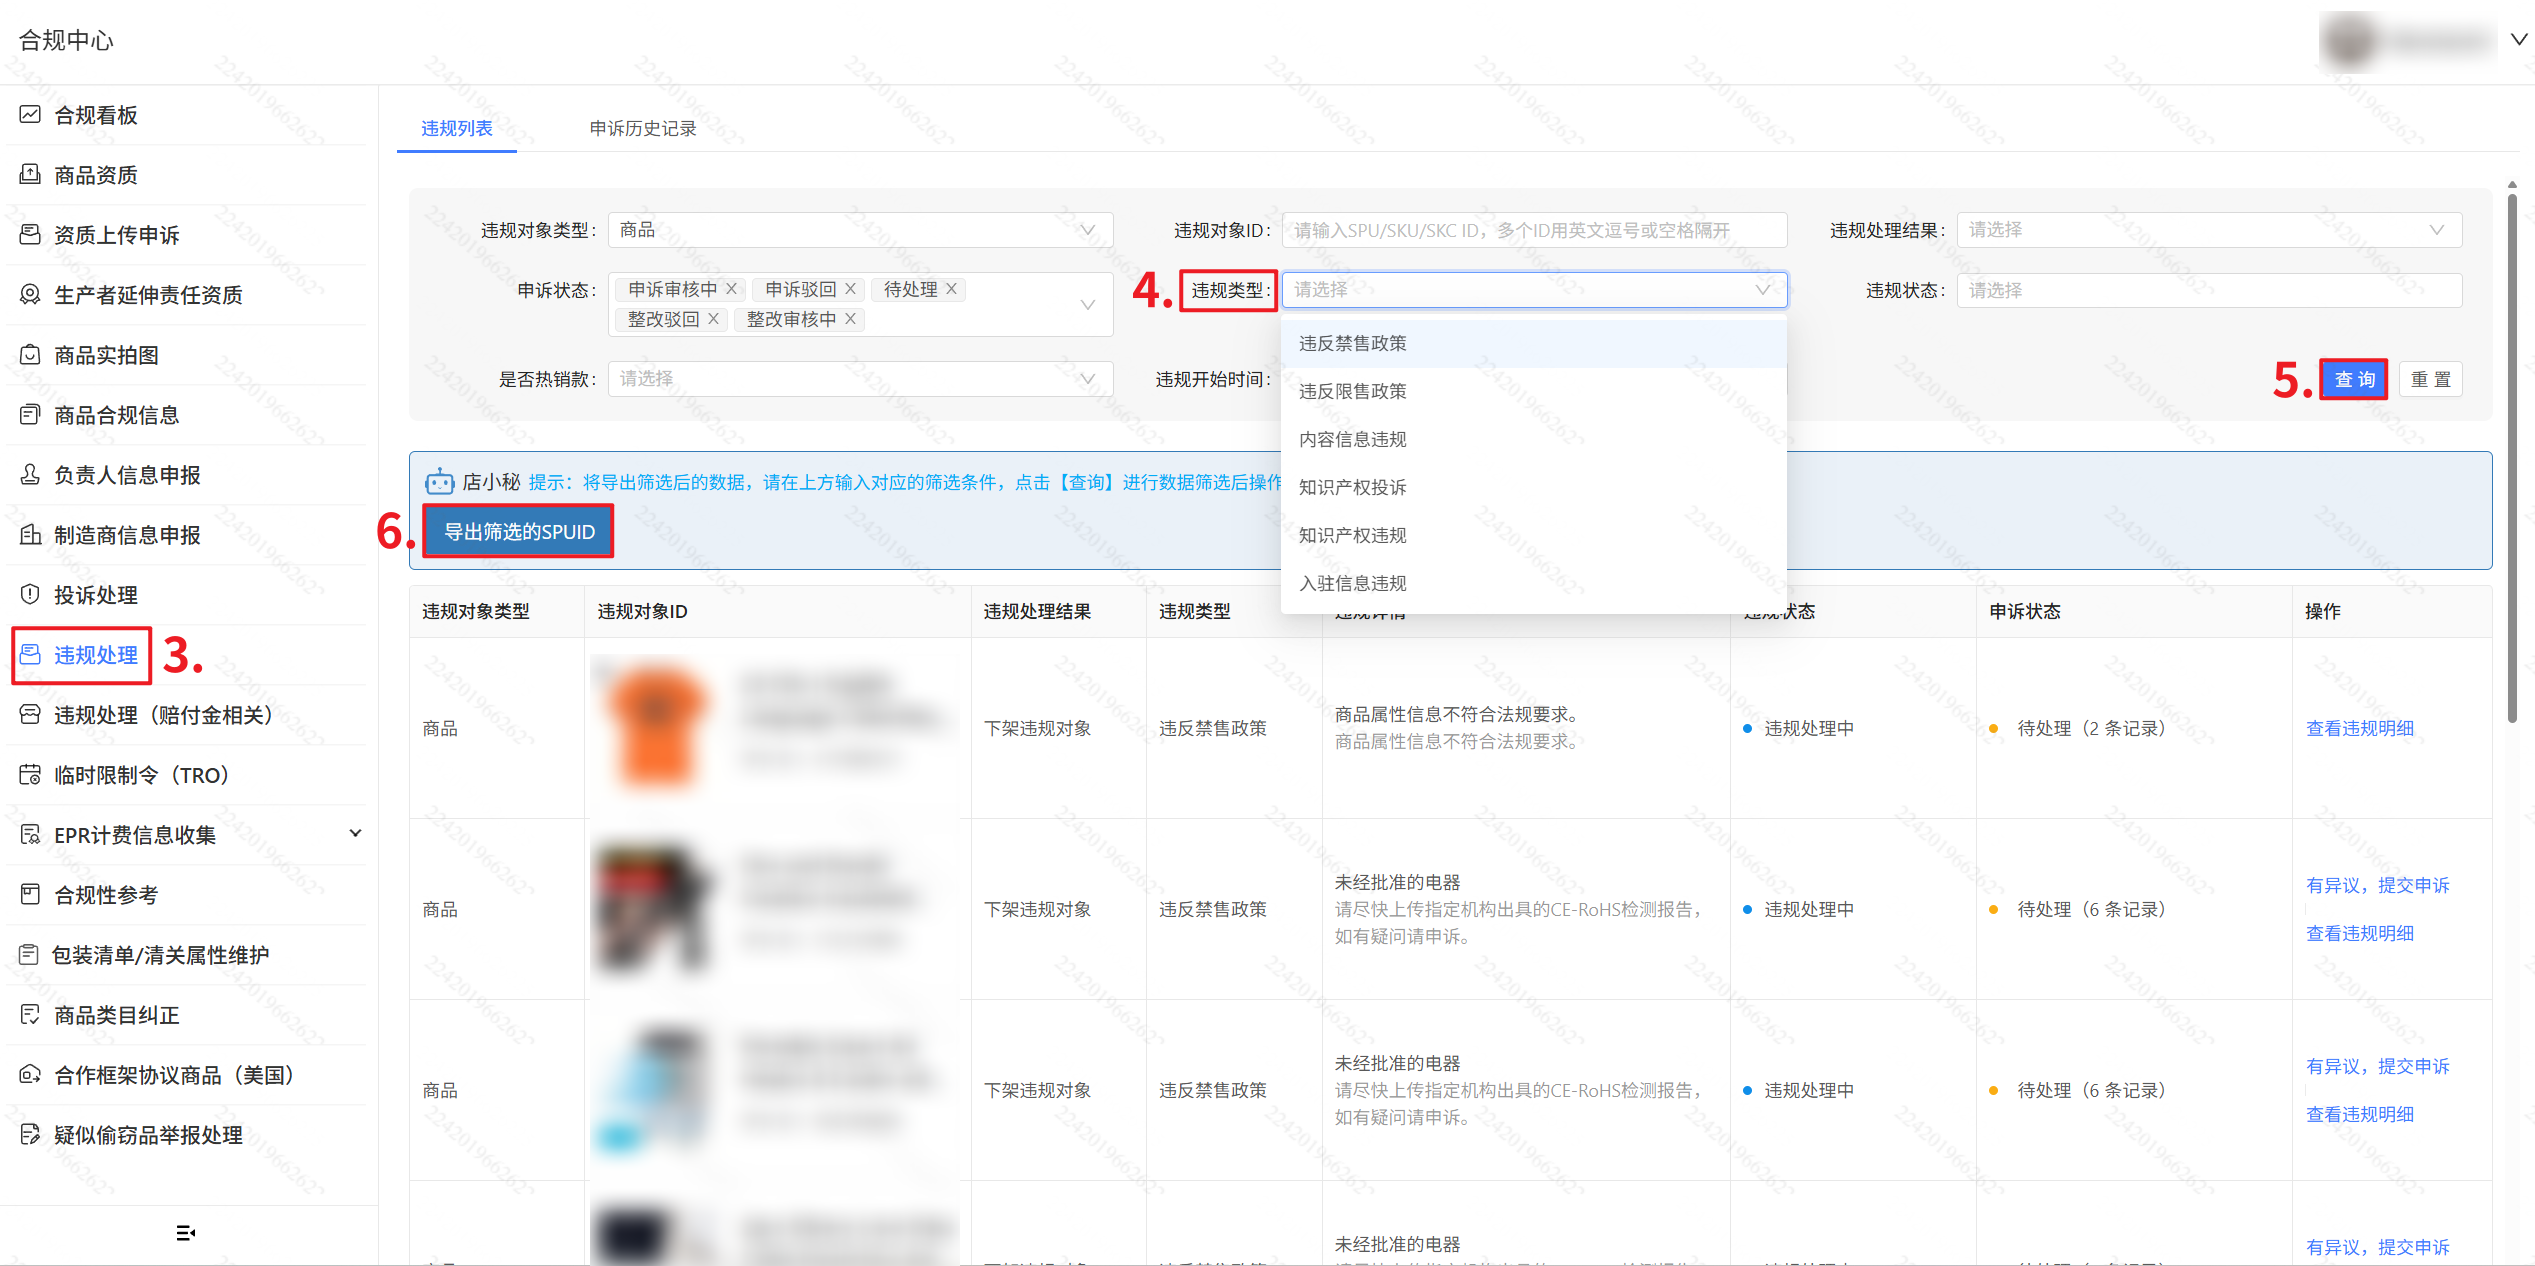Click the 商品实拍图 sidebar icon
Screen dimensions: 2535x1266
point(30,354)
